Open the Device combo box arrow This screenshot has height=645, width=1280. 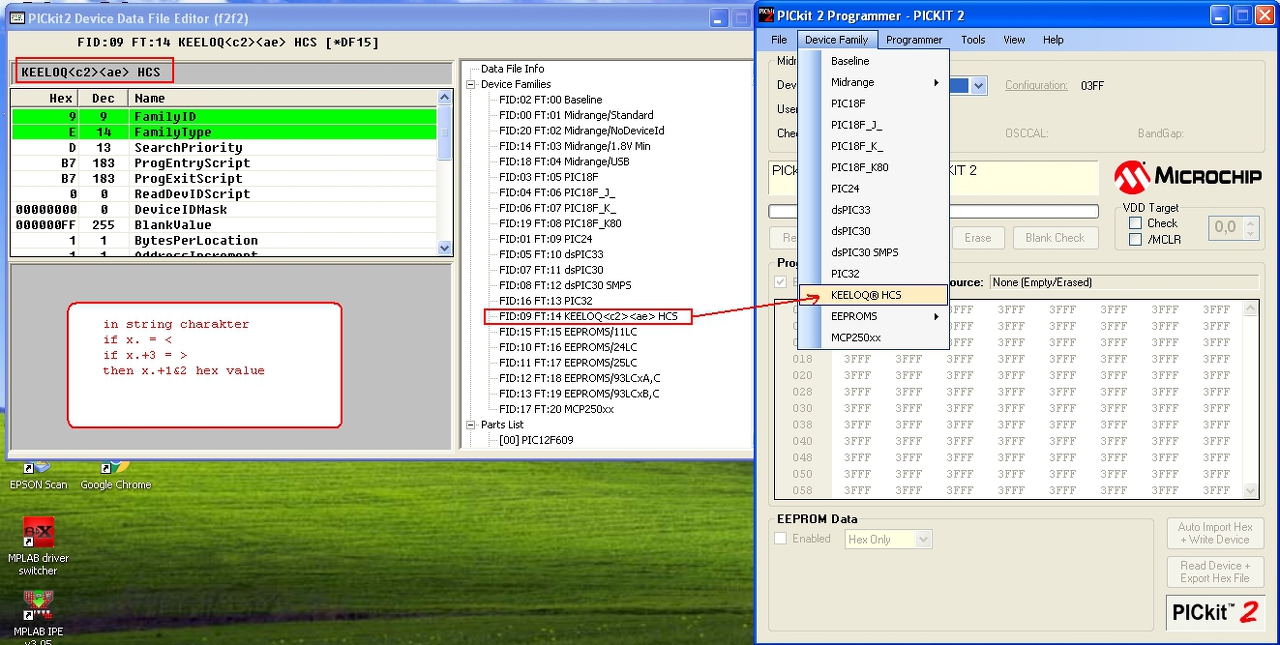tap(979, 86)
